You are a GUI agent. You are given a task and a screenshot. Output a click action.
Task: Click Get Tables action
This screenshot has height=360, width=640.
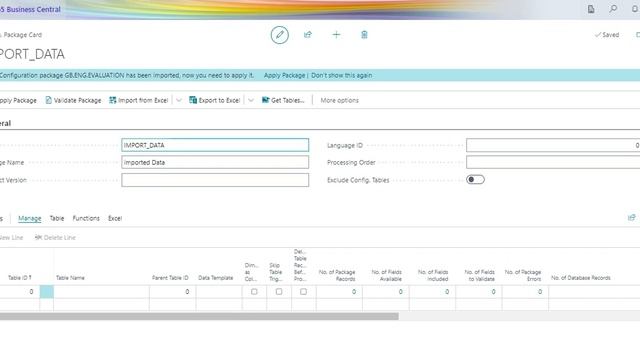283,100
